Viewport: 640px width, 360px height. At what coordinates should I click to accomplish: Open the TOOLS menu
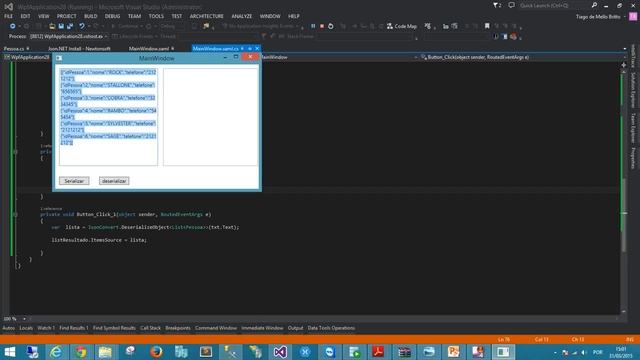(156, 16)
